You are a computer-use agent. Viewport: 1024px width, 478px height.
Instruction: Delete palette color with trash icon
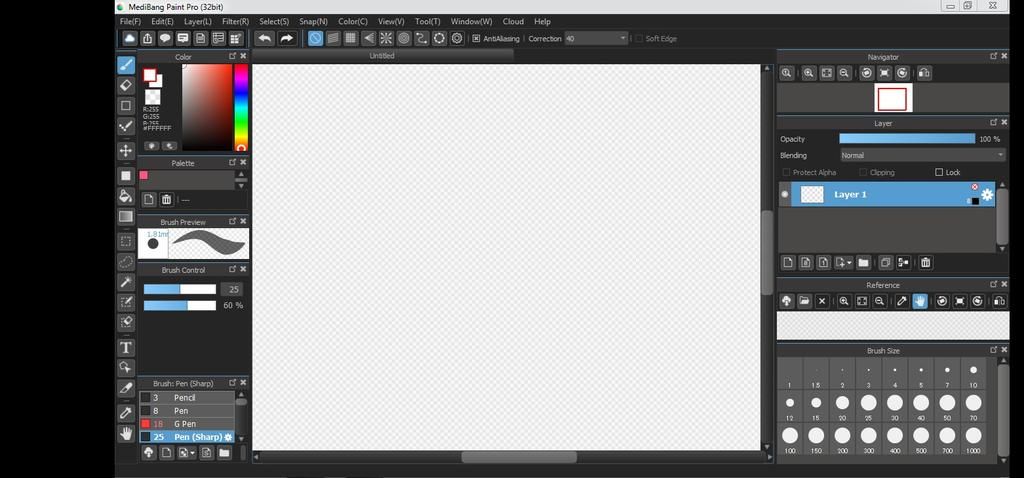pos(167,200)
